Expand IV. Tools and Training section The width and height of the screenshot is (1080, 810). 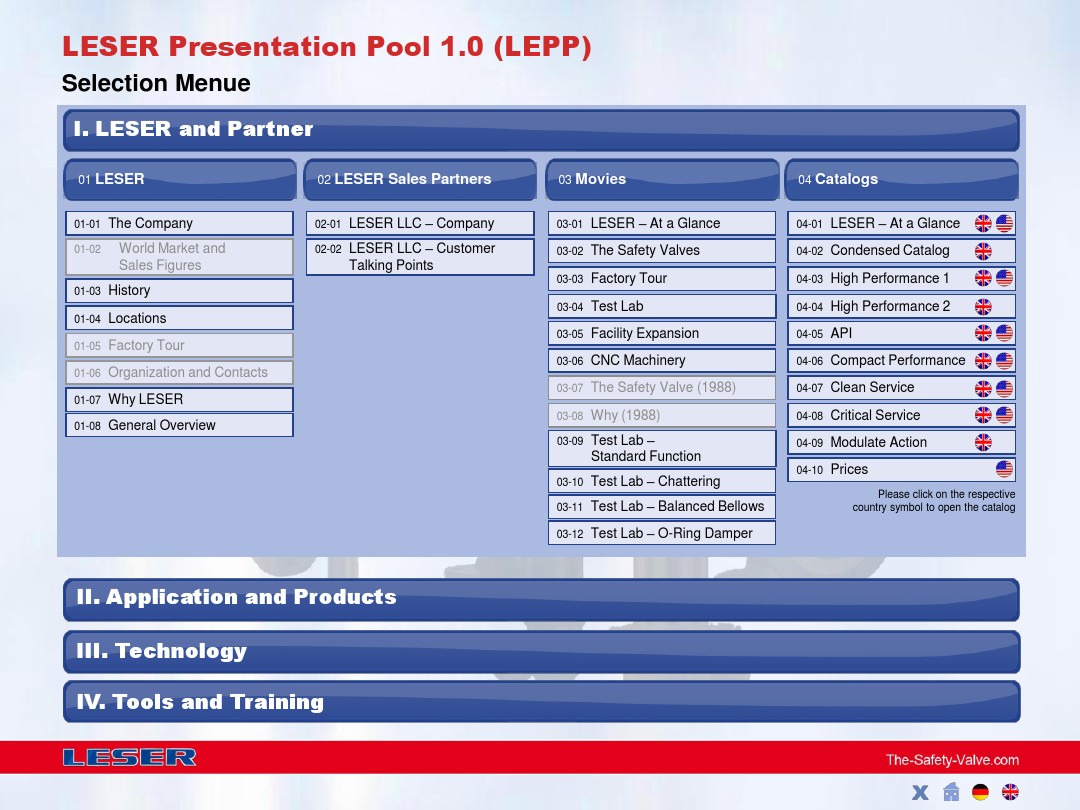pyautogui.click(x=541, y=702)
